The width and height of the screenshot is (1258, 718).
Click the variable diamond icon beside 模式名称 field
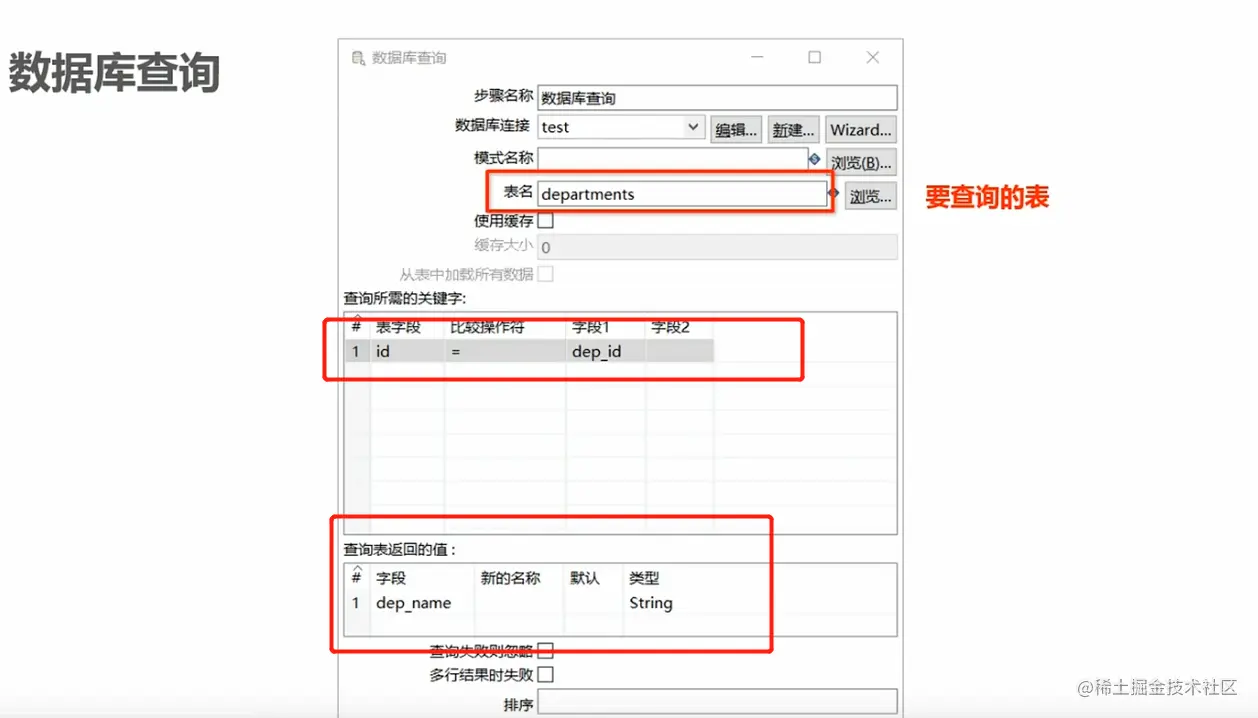(814, 159)
